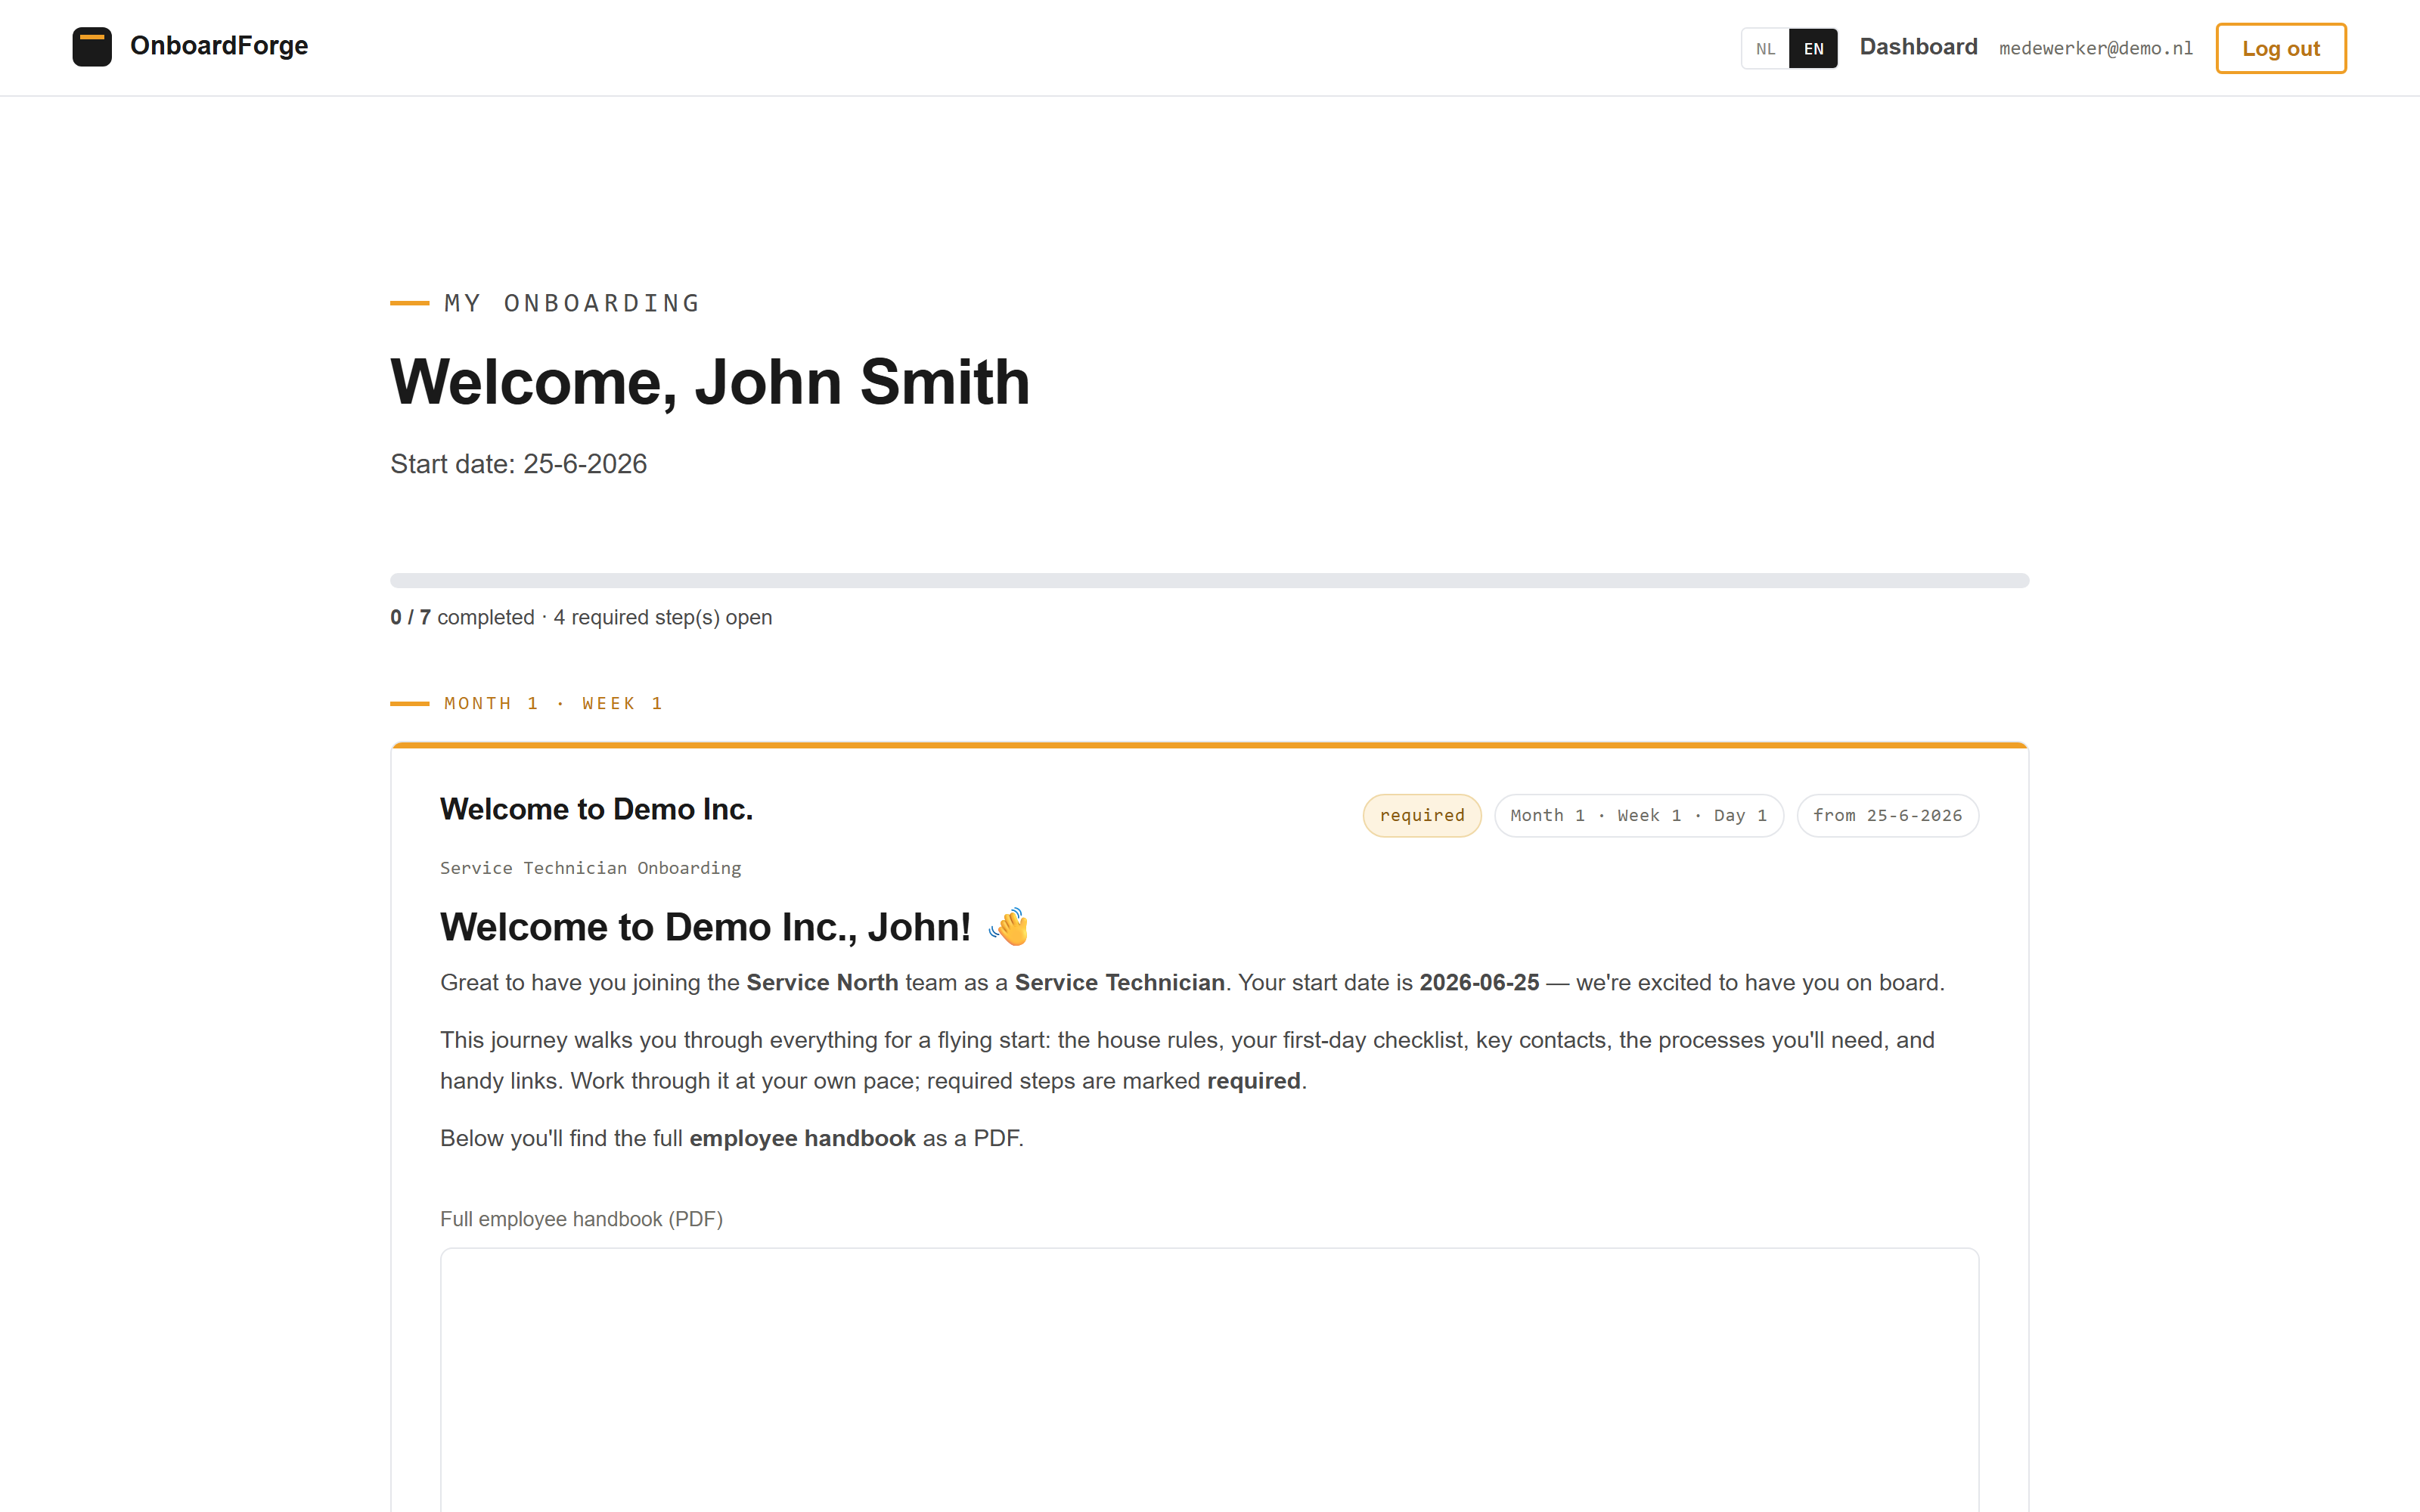The image size is (2420, 1512).
Task: Click the medewerker@demo.nl account email
Action: pos(2096,48)
